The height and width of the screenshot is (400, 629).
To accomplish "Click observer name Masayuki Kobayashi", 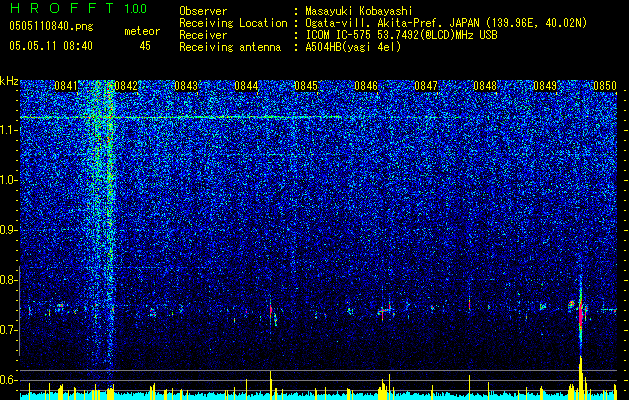I will click(x=358, y=11).
